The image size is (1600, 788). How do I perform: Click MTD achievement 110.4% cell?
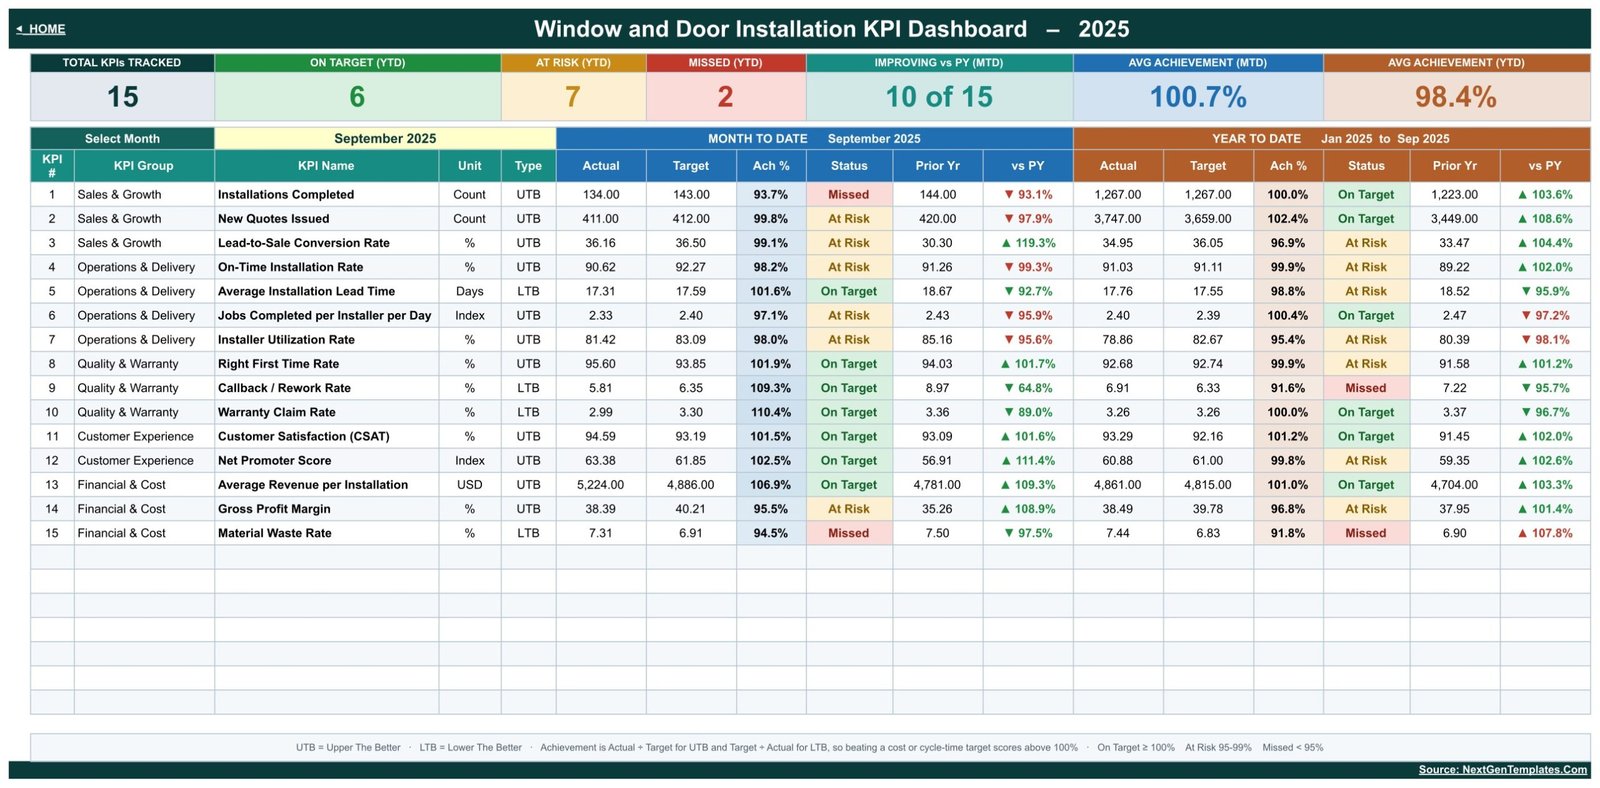771,412
